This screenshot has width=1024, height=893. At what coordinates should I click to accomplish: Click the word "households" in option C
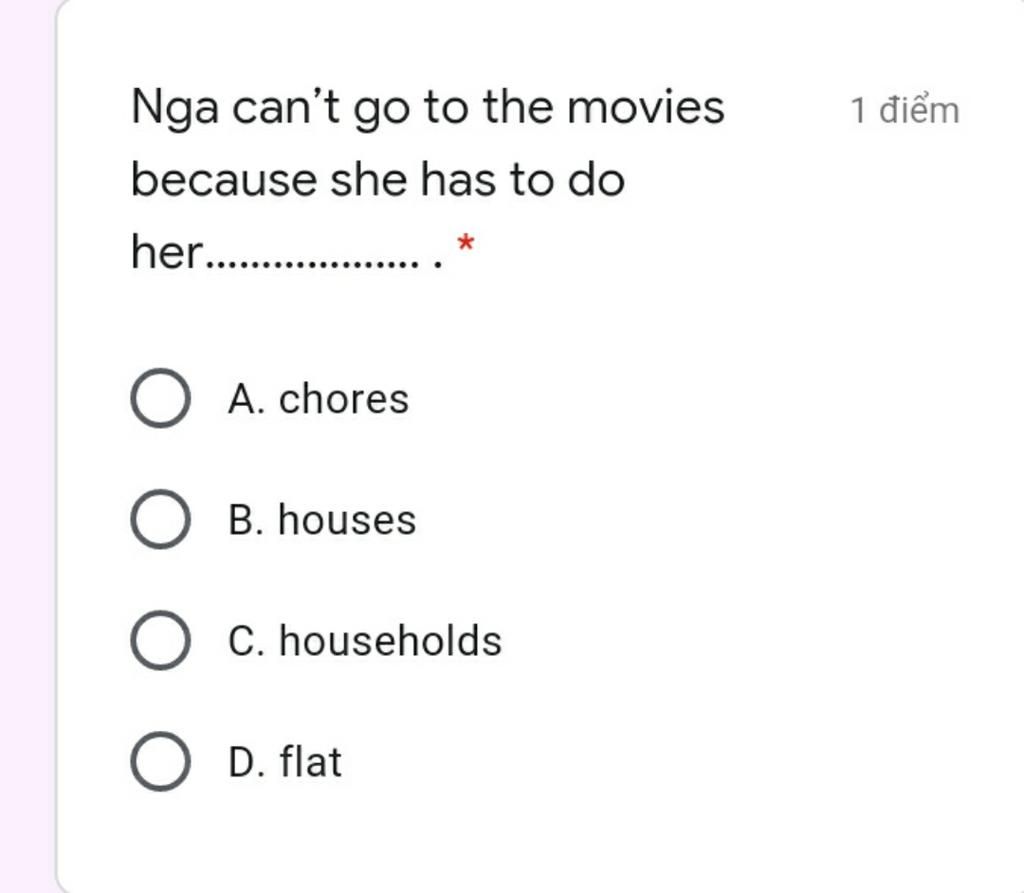point(391,640)
